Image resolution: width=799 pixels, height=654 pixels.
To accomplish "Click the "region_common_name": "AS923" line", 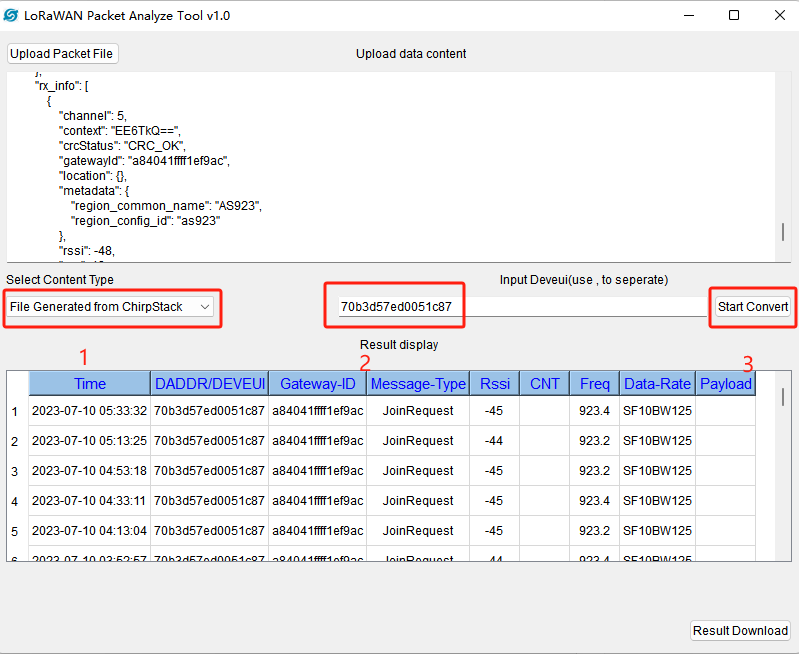I will 166,206.
